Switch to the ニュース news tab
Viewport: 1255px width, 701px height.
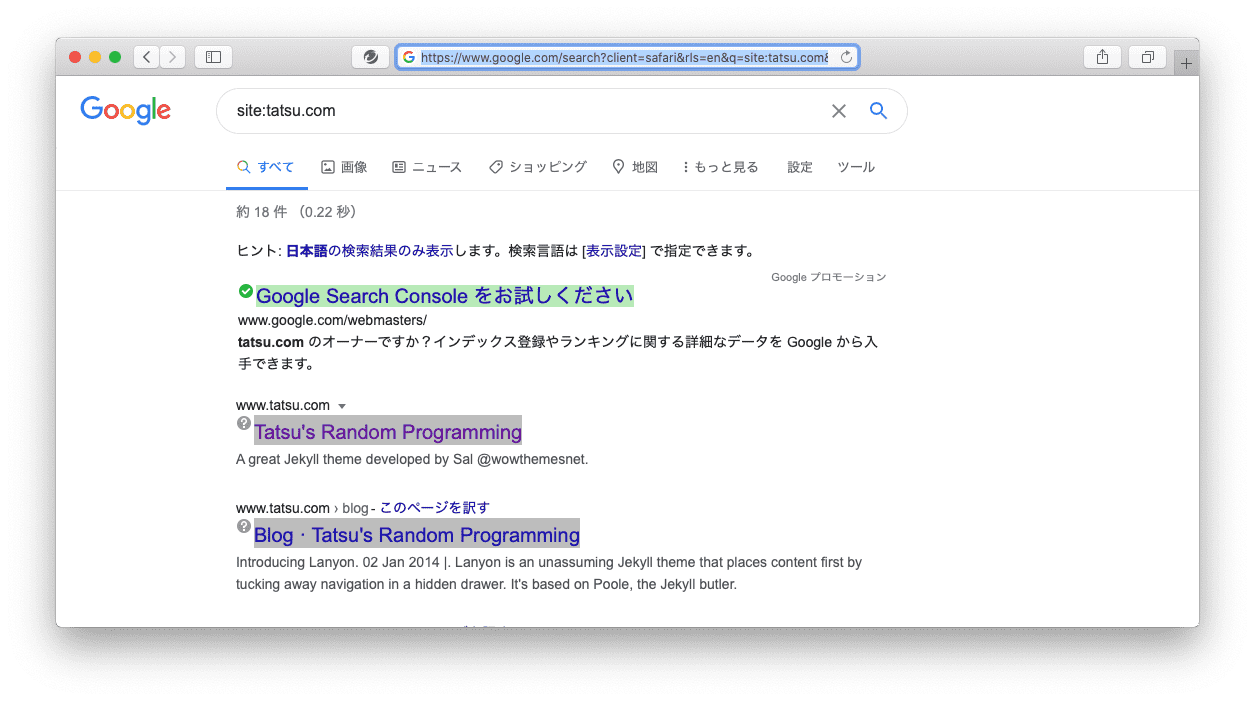427,167
